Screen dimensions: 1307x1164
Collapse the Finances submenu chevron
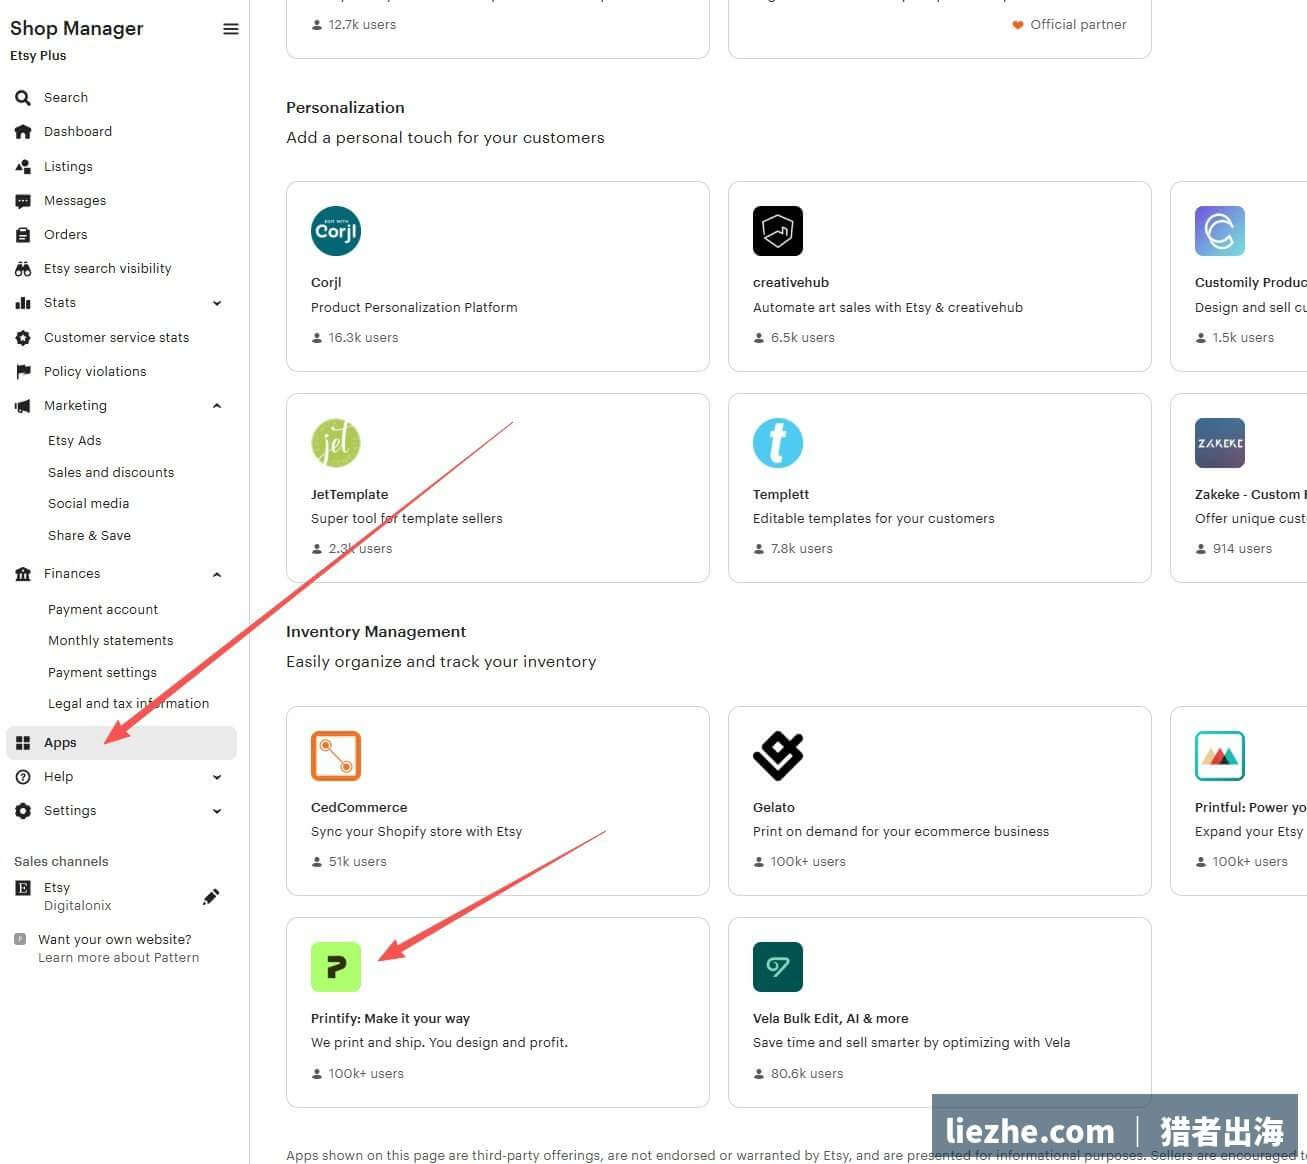(217, 574)
